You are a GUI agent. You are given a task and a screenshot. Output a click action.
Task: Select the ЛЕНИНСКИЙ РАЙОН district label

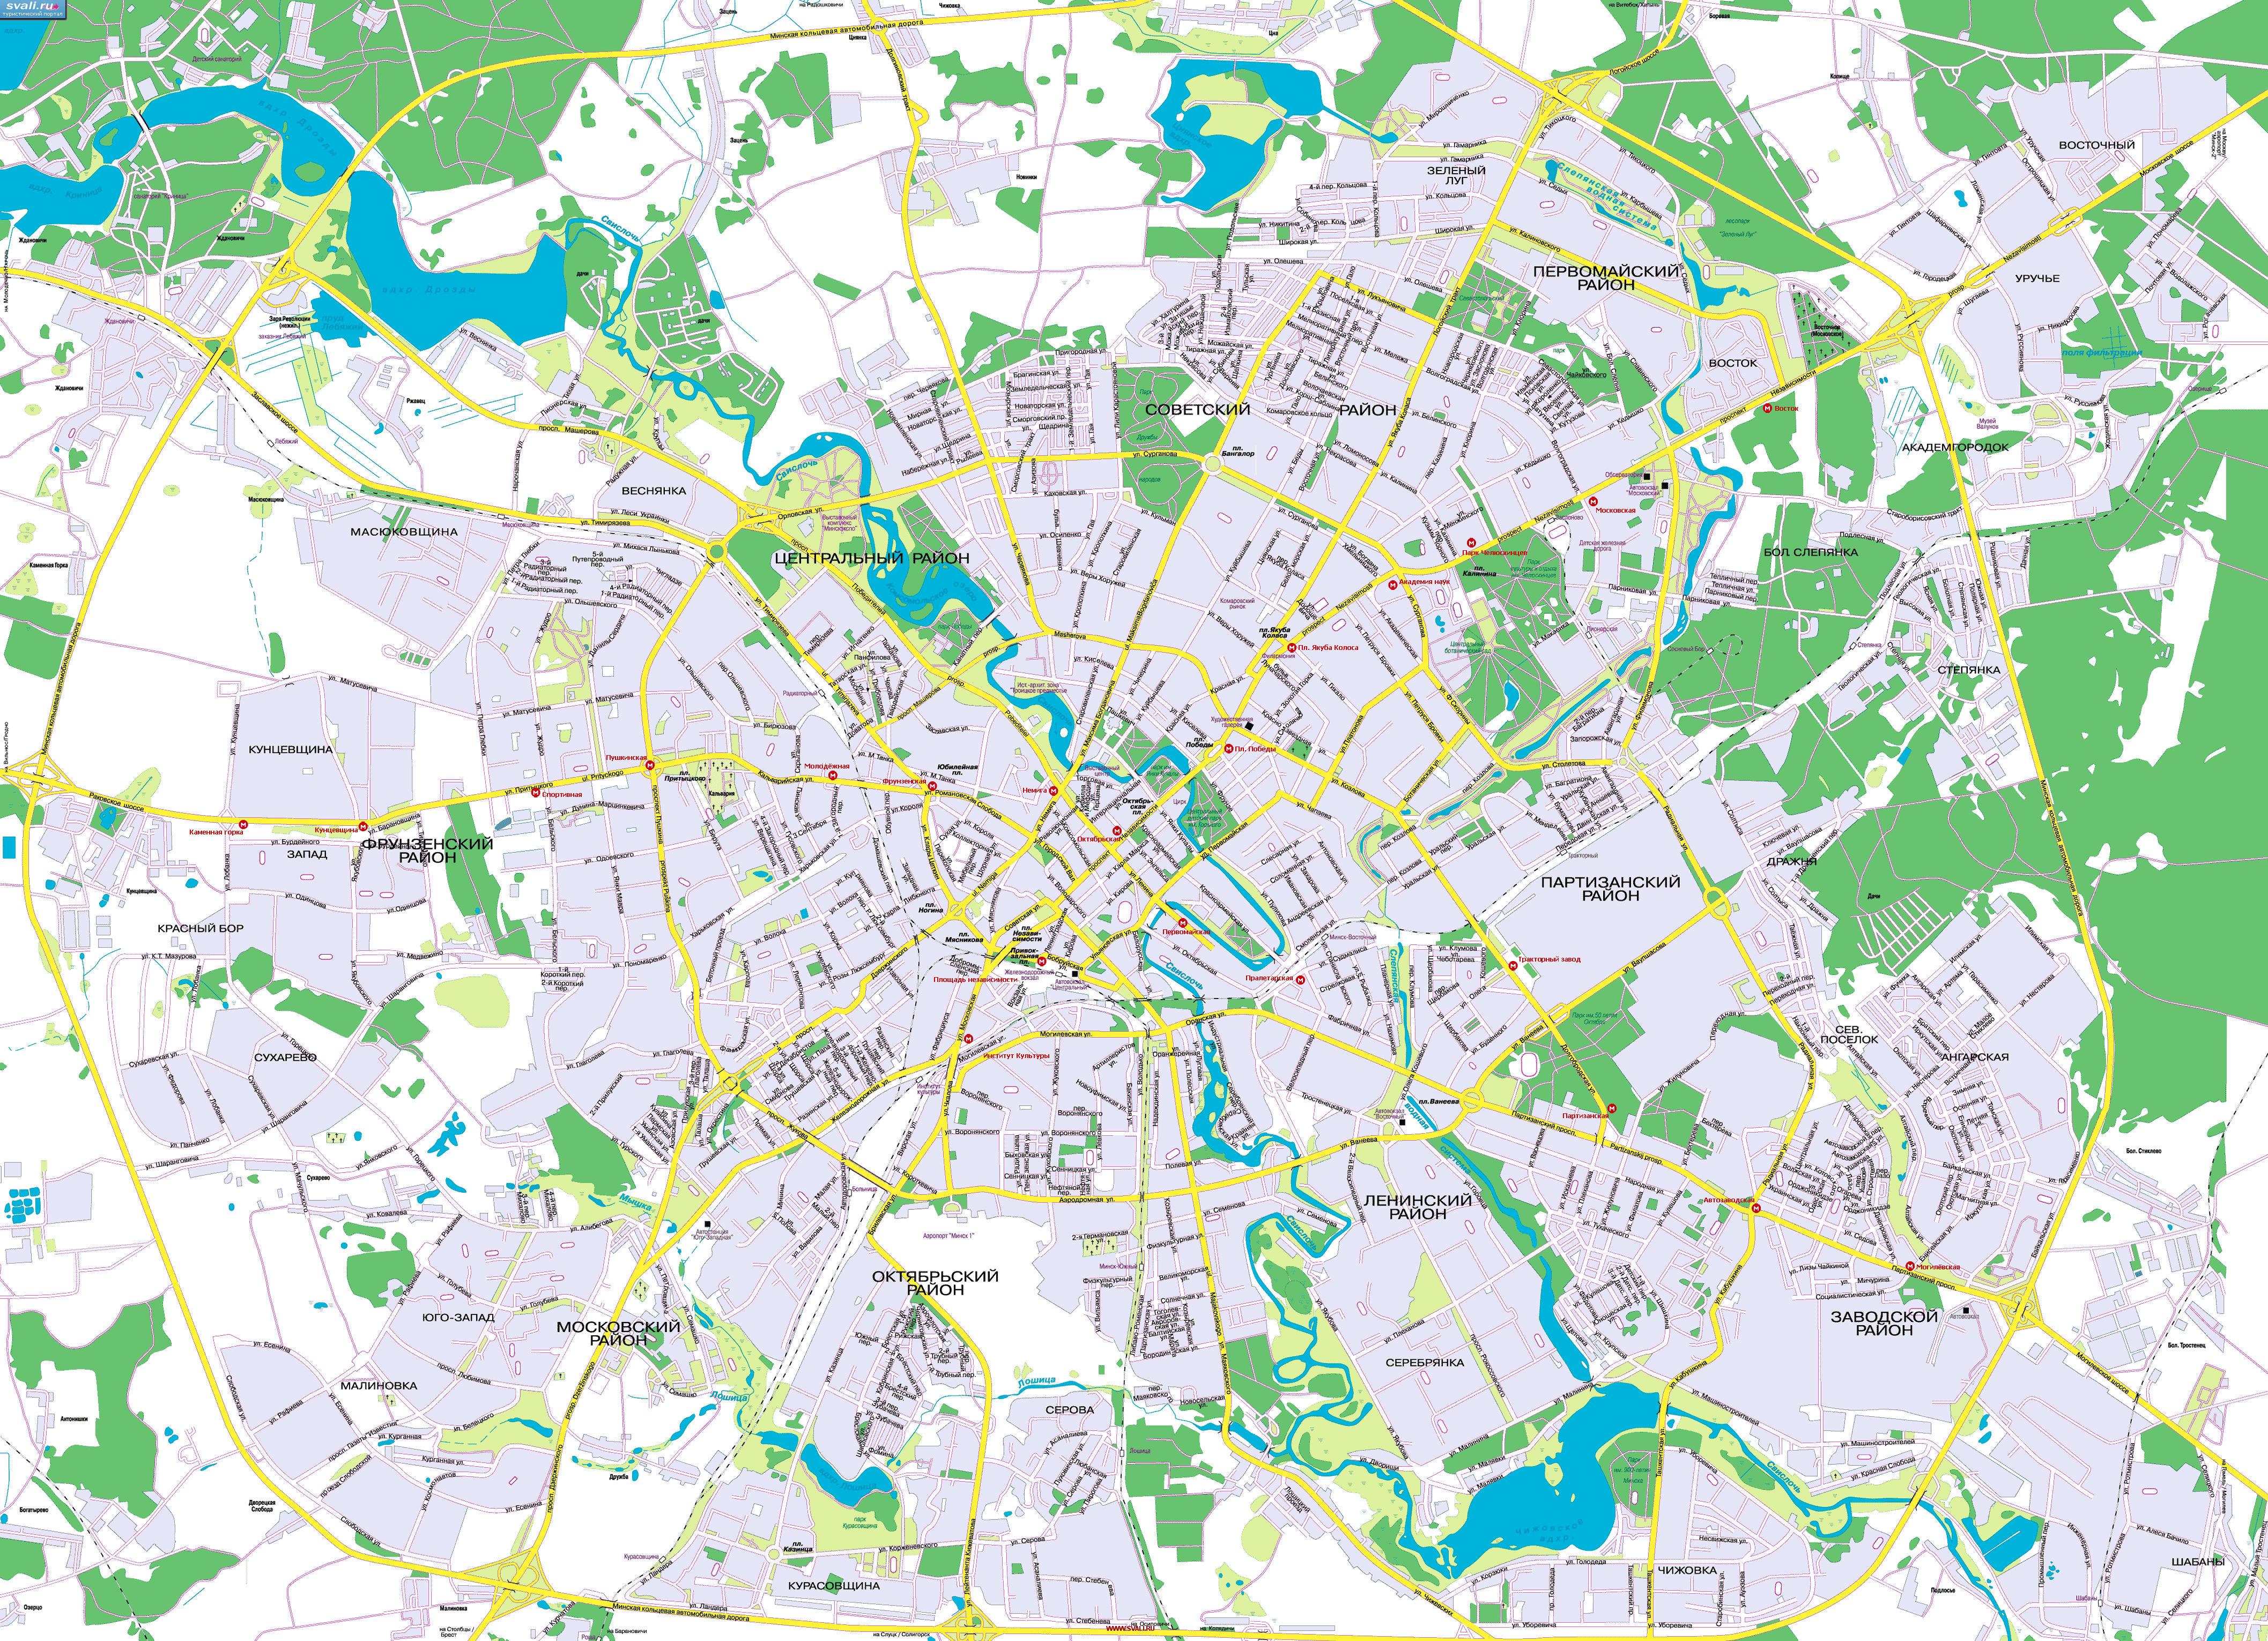[x=1418, y=1207]
